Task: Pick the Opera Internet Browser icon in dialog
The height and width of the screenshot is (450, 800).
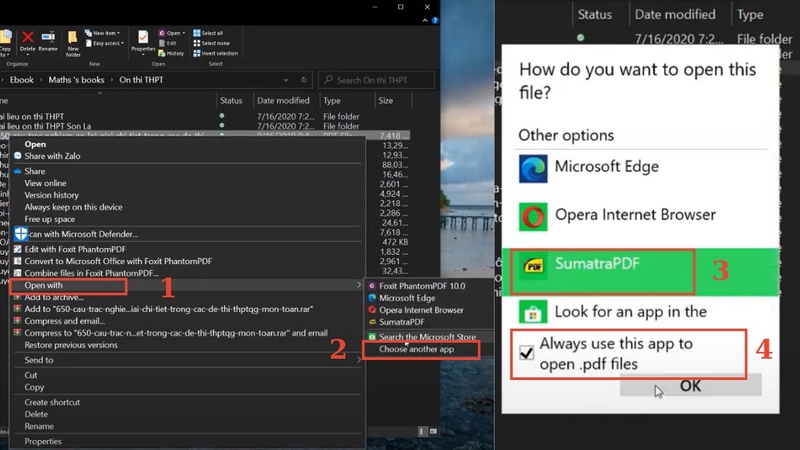Action: 533,217
